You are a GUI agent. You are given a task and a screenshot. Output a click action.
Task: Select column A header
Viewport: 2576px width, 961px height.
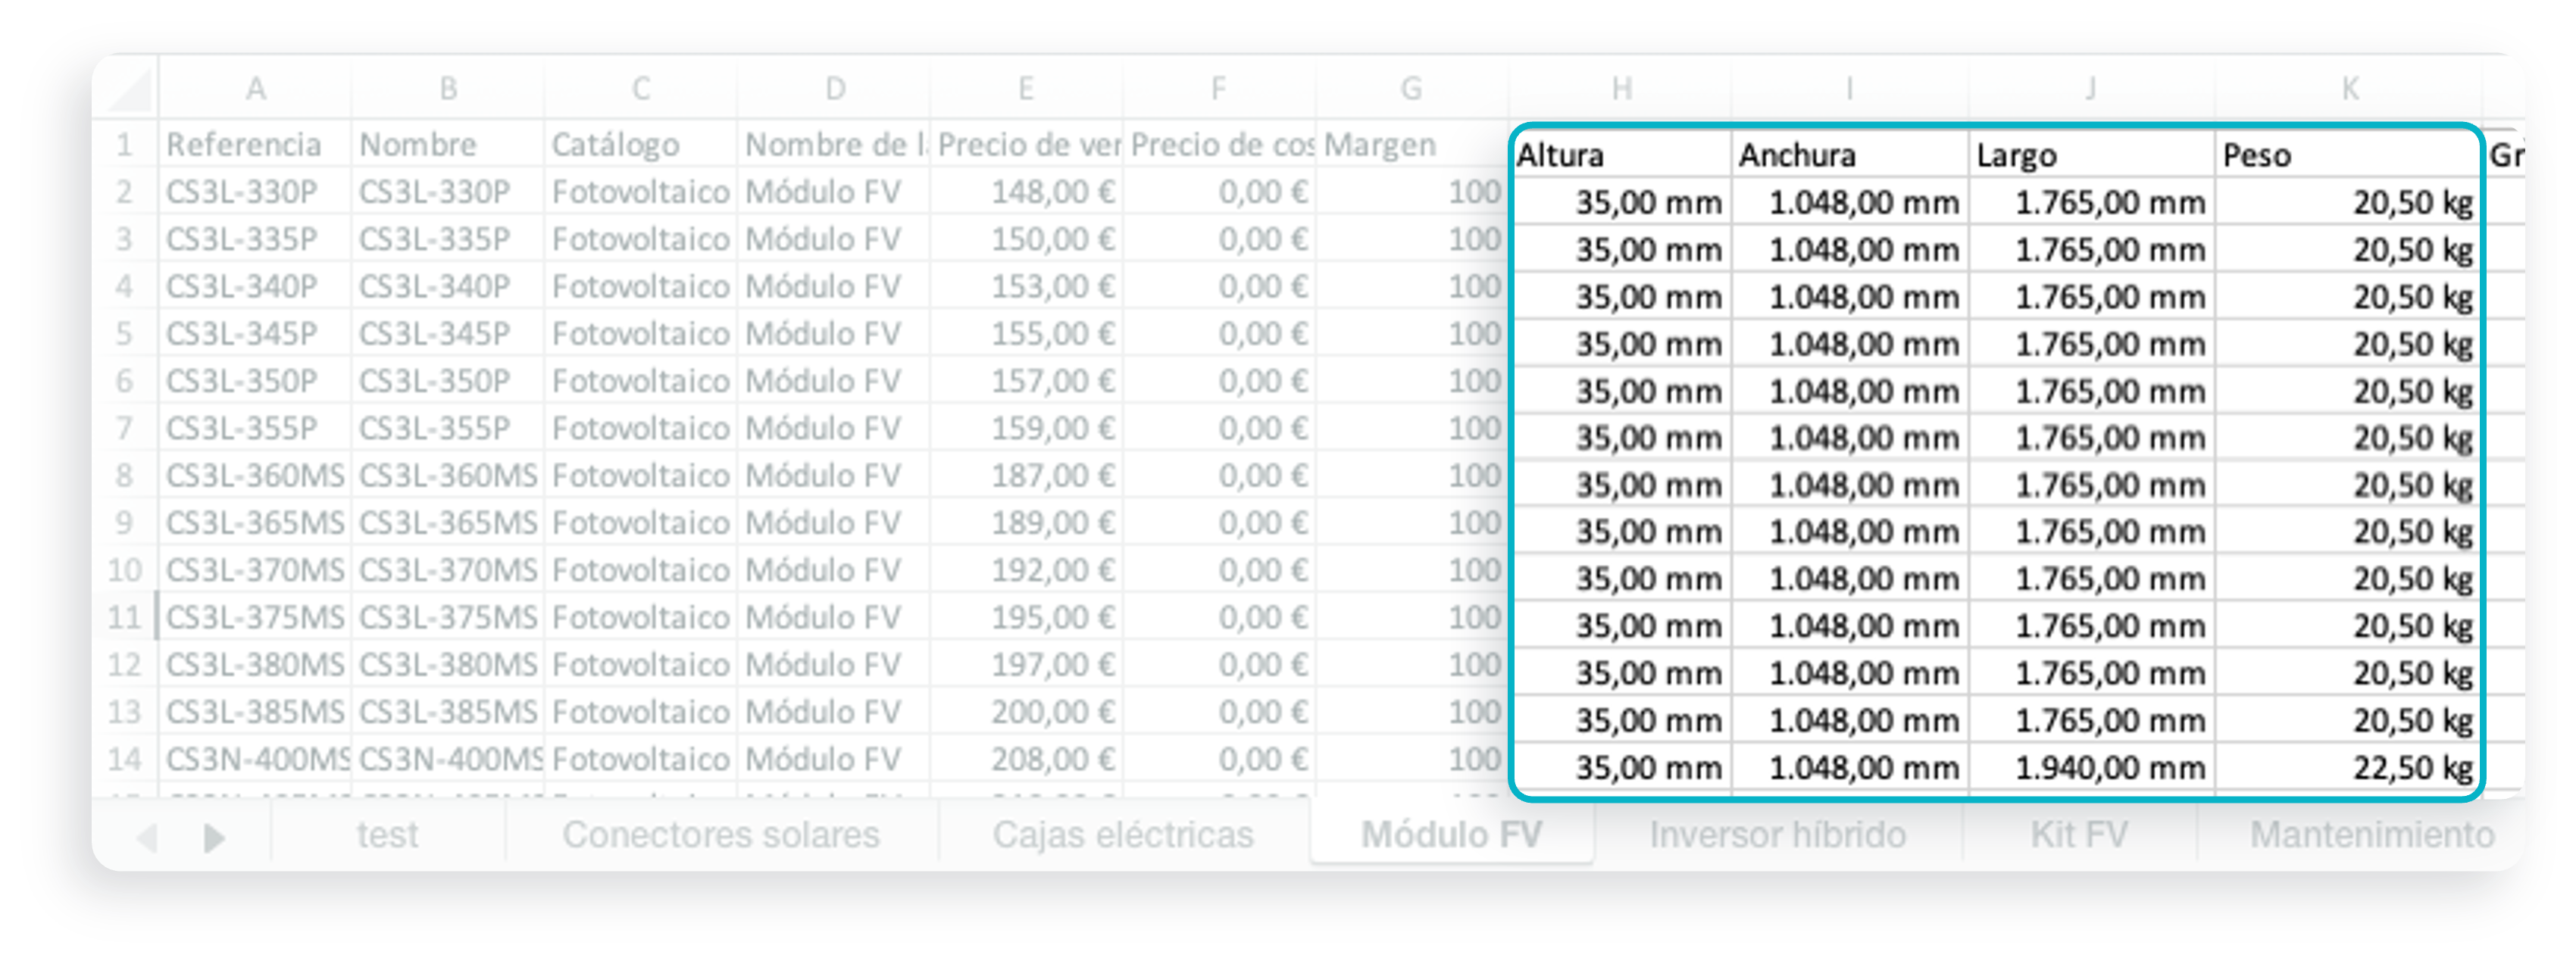coord(255,89)
